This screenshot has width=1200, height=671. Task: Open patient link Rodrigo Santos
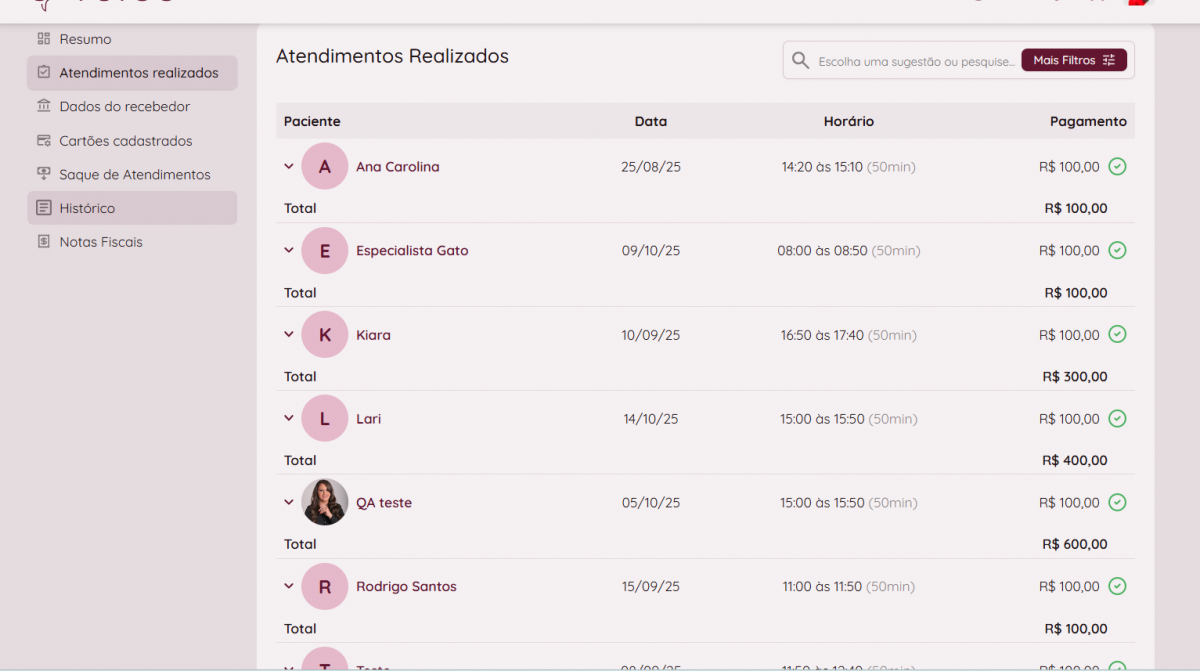406,587
